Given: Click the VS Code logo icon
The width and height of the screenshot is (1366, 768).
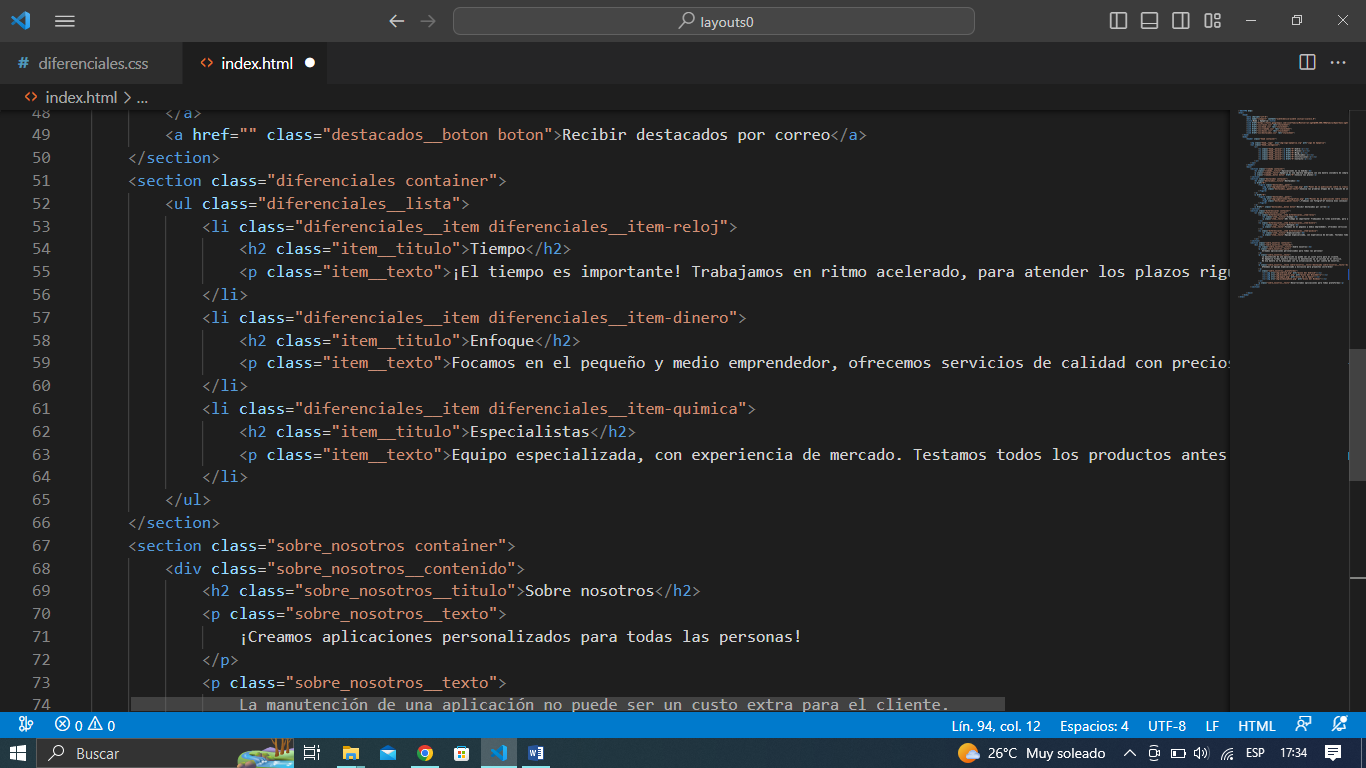Looking at the screenshot, I should click(20, 21).
